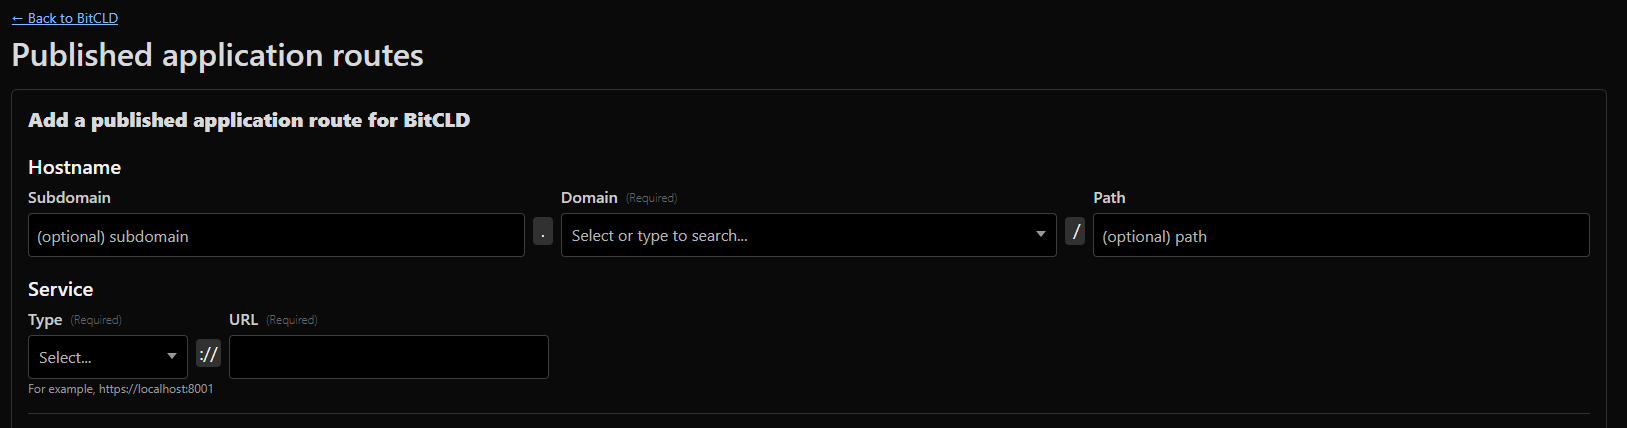Click the Service section heading
The width and height of the screenshot is (1627, 428).
point(60,289)
